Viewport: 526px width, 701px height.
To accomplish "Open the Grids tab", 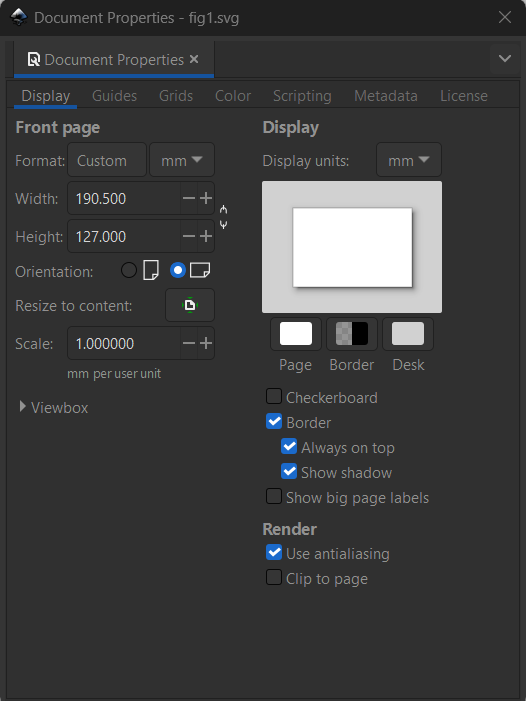I will pos(176,96).
